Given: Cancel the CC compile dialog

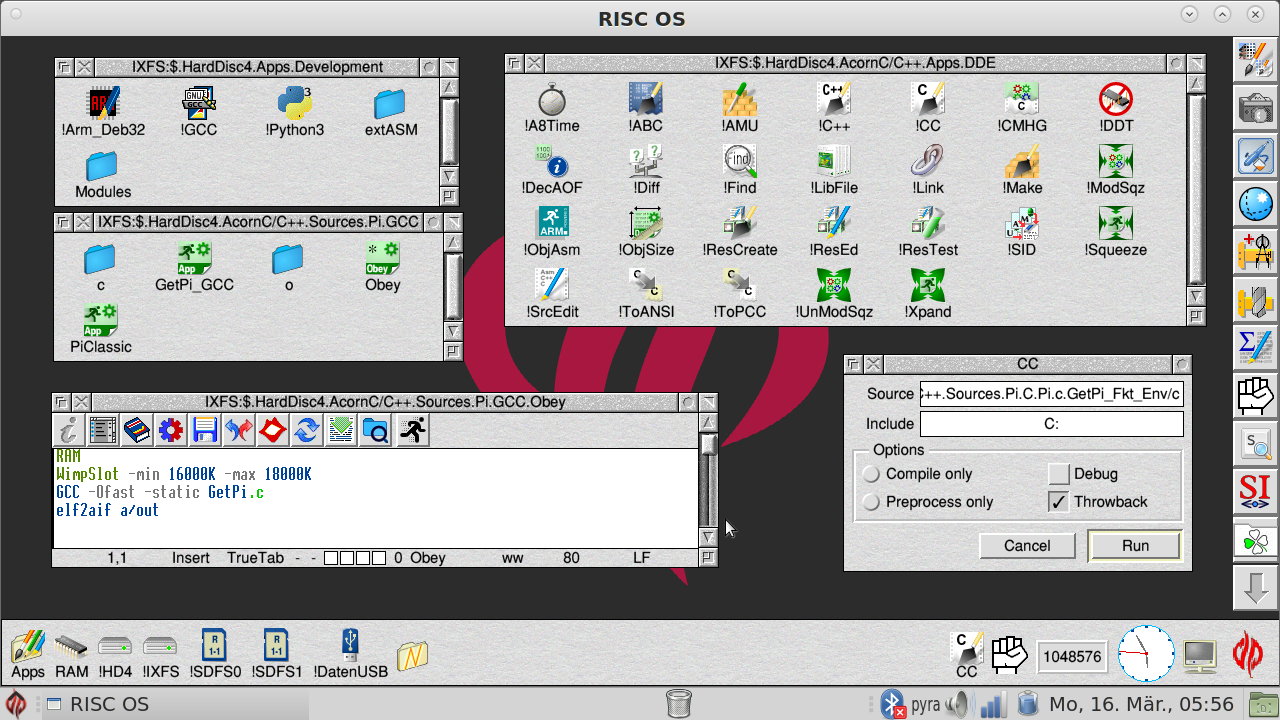Looking at the screenshot, I should [1027, 546].
